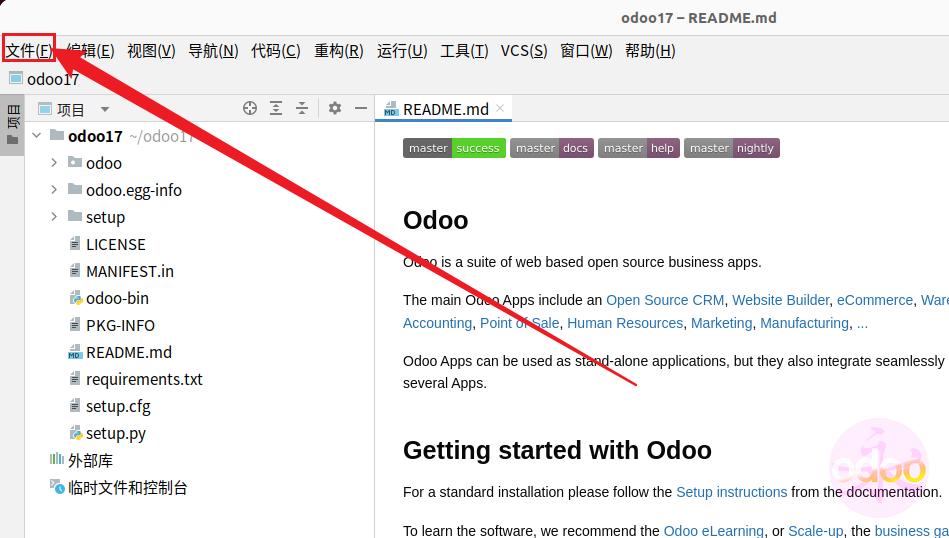Open the 运行(U) menu
Image resolution: width=949 pixels, height=538 pixels.
(x=402, y=51)
